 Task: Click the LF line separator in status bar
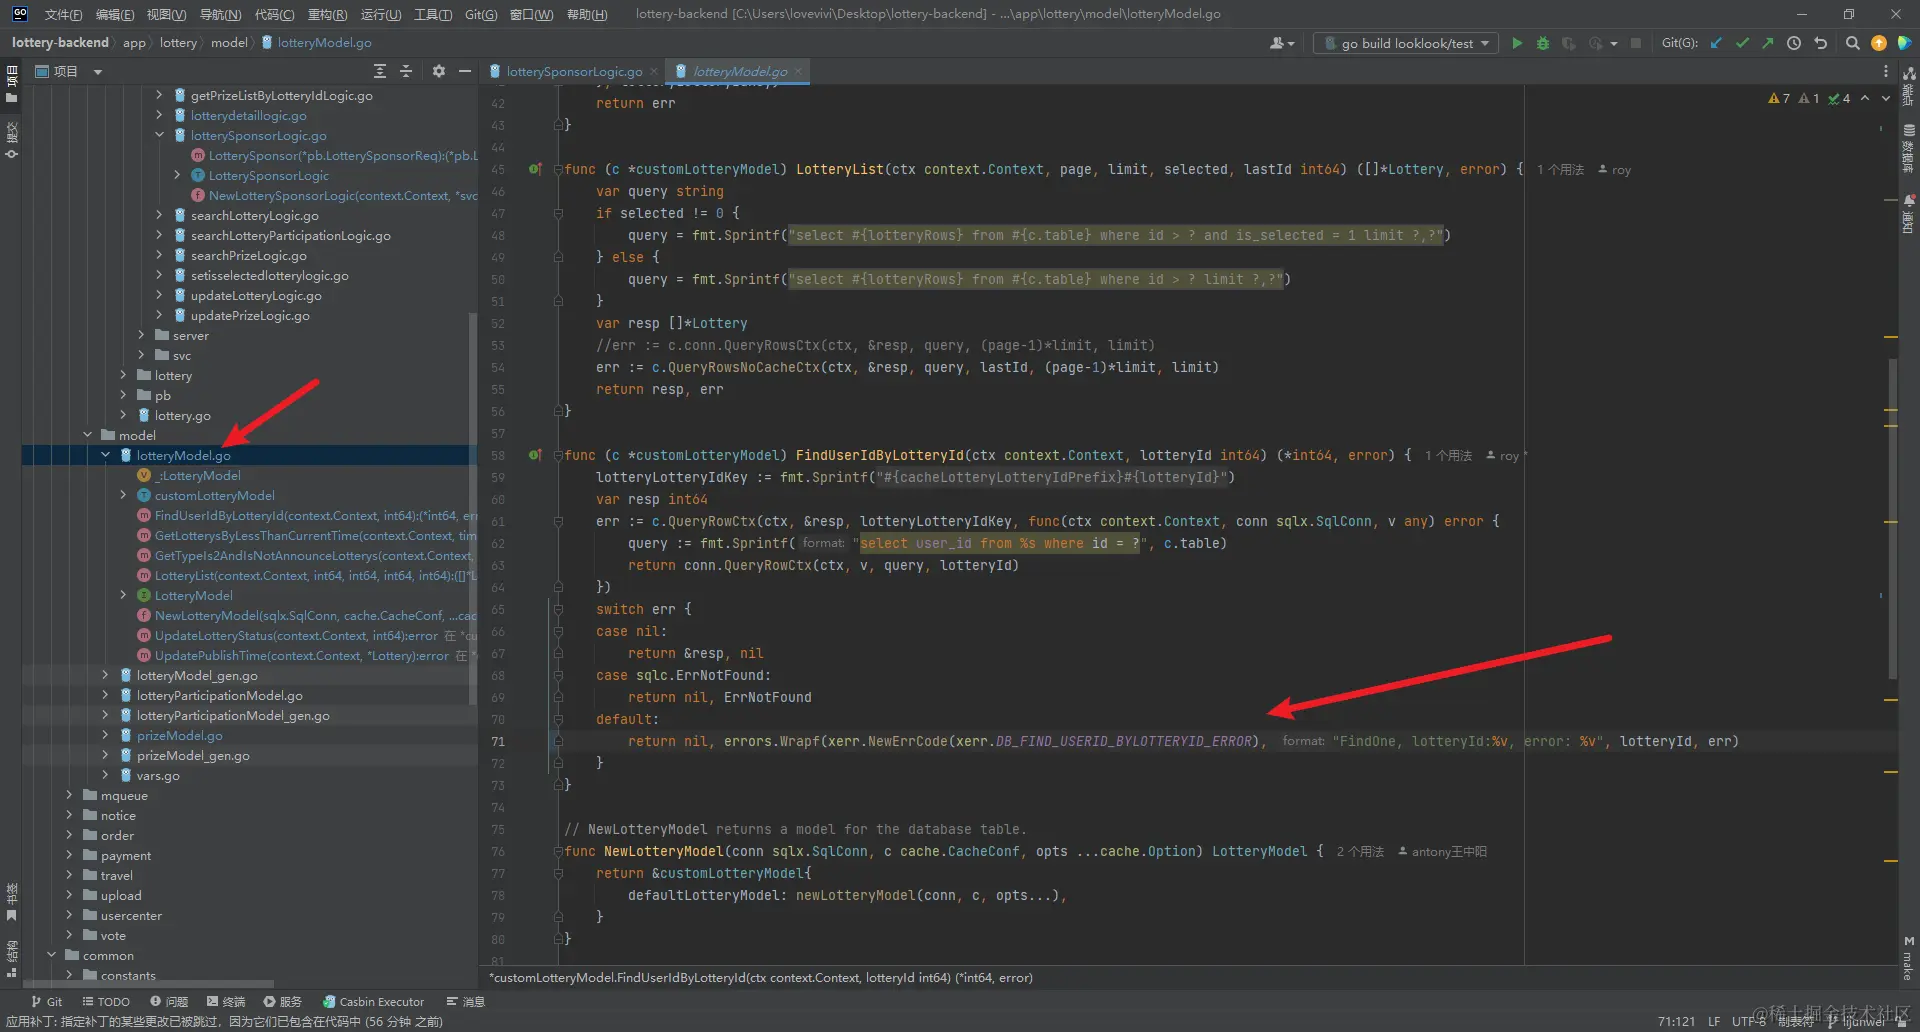tap(1714, 1021)
